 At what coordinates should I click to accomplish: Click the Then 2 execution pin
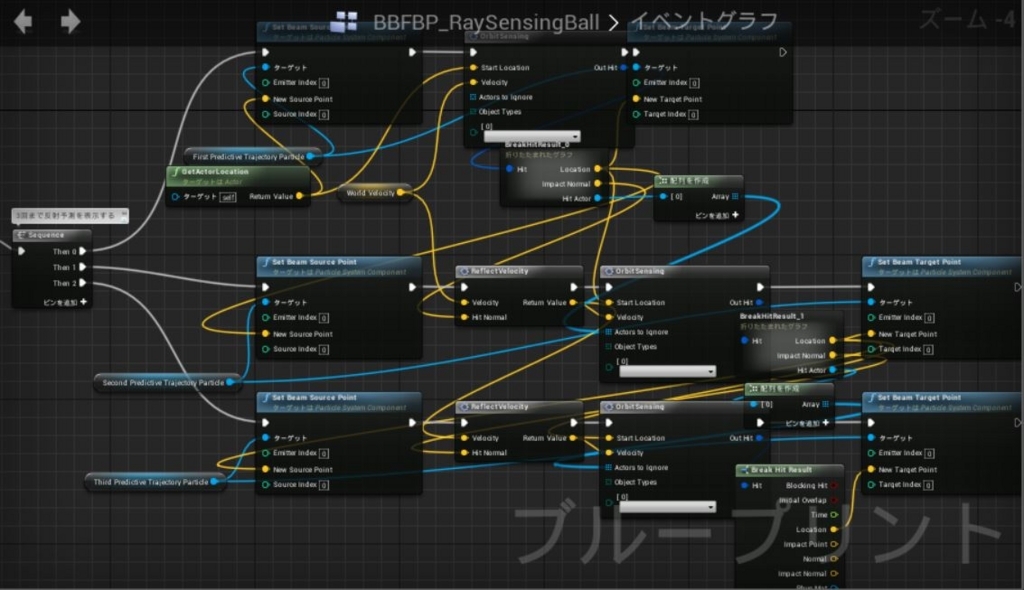(x=83, y=283)
